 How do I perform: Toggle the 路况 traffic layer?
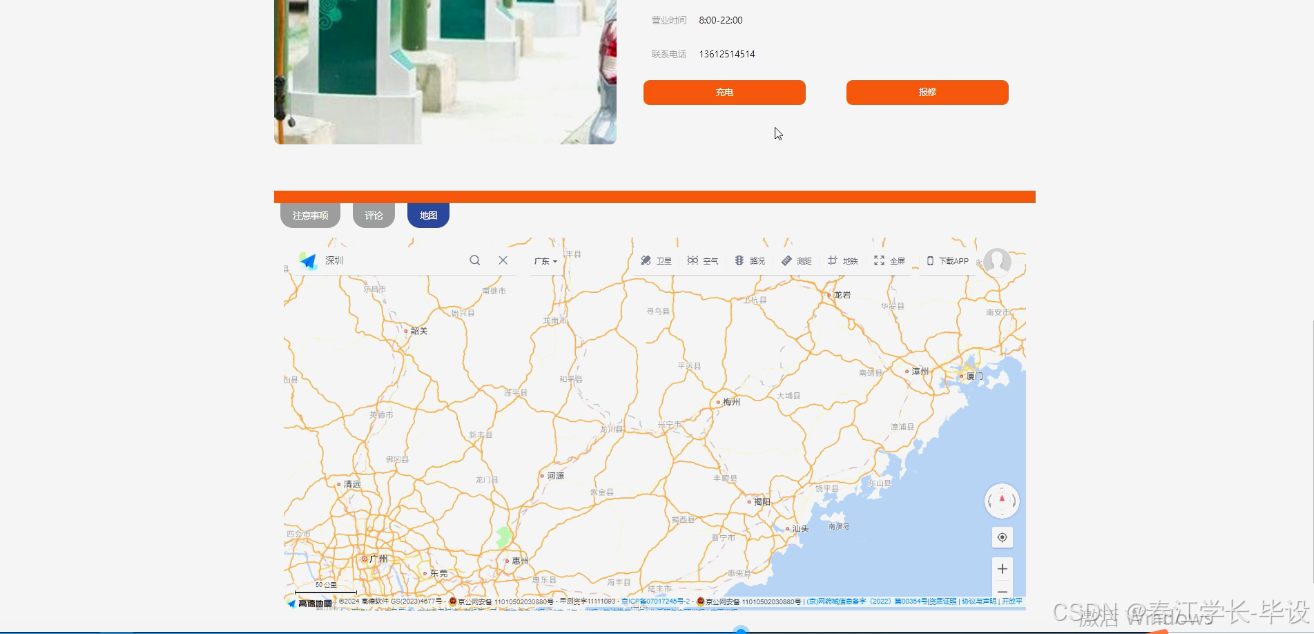[x=750, y=261]
